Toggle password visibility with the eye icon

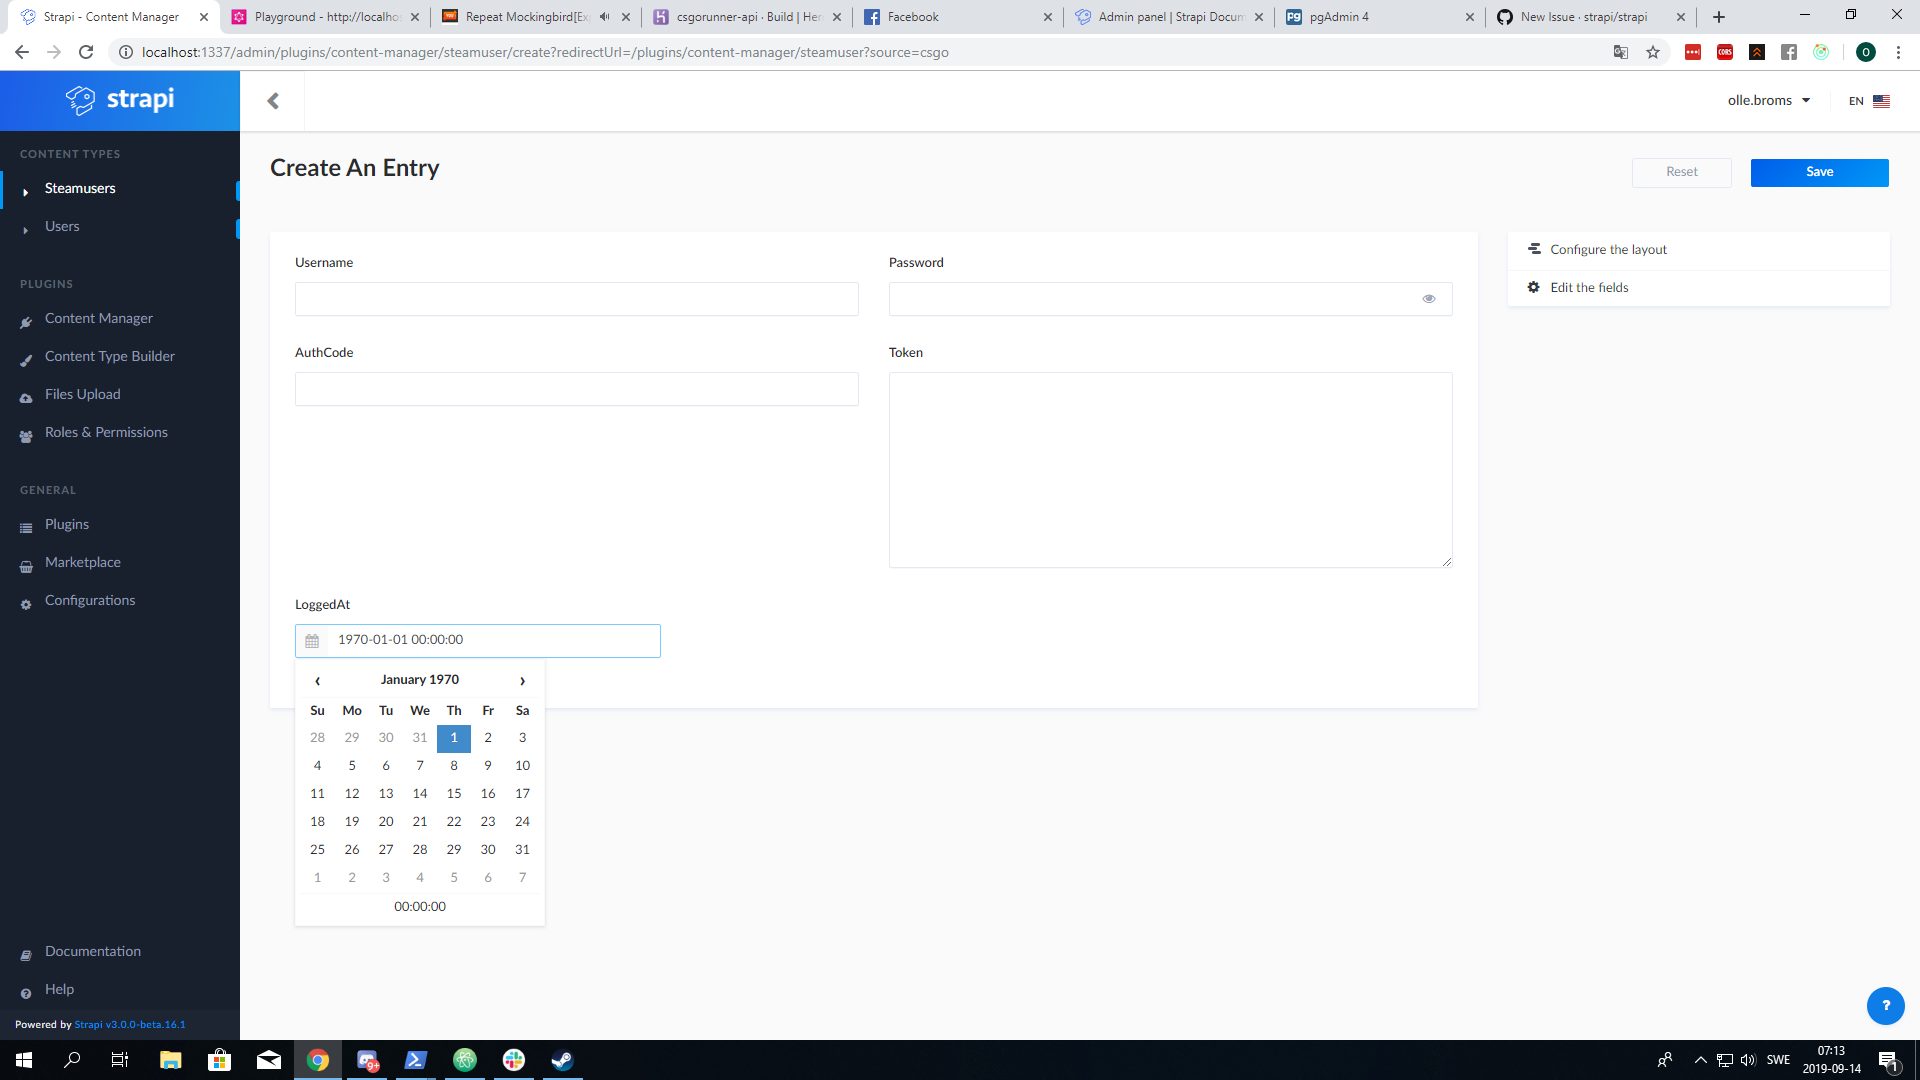(x=1428, y=298)
